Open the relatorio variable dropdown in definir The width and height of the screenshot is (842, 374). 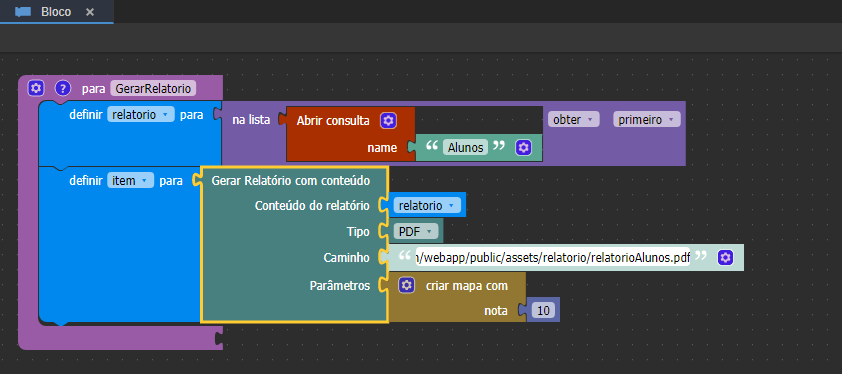tap(141, 114)
